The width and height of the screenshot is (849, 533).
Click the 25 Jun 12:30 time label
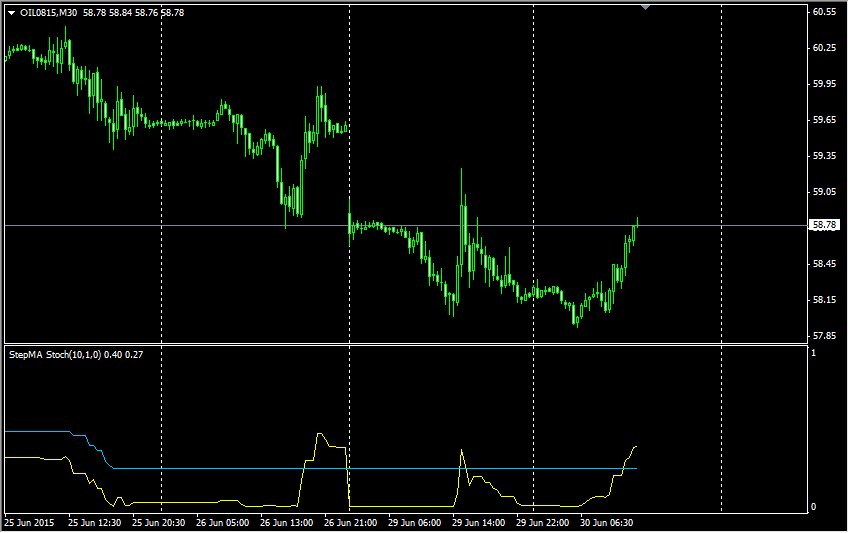[x=94, y=523]
